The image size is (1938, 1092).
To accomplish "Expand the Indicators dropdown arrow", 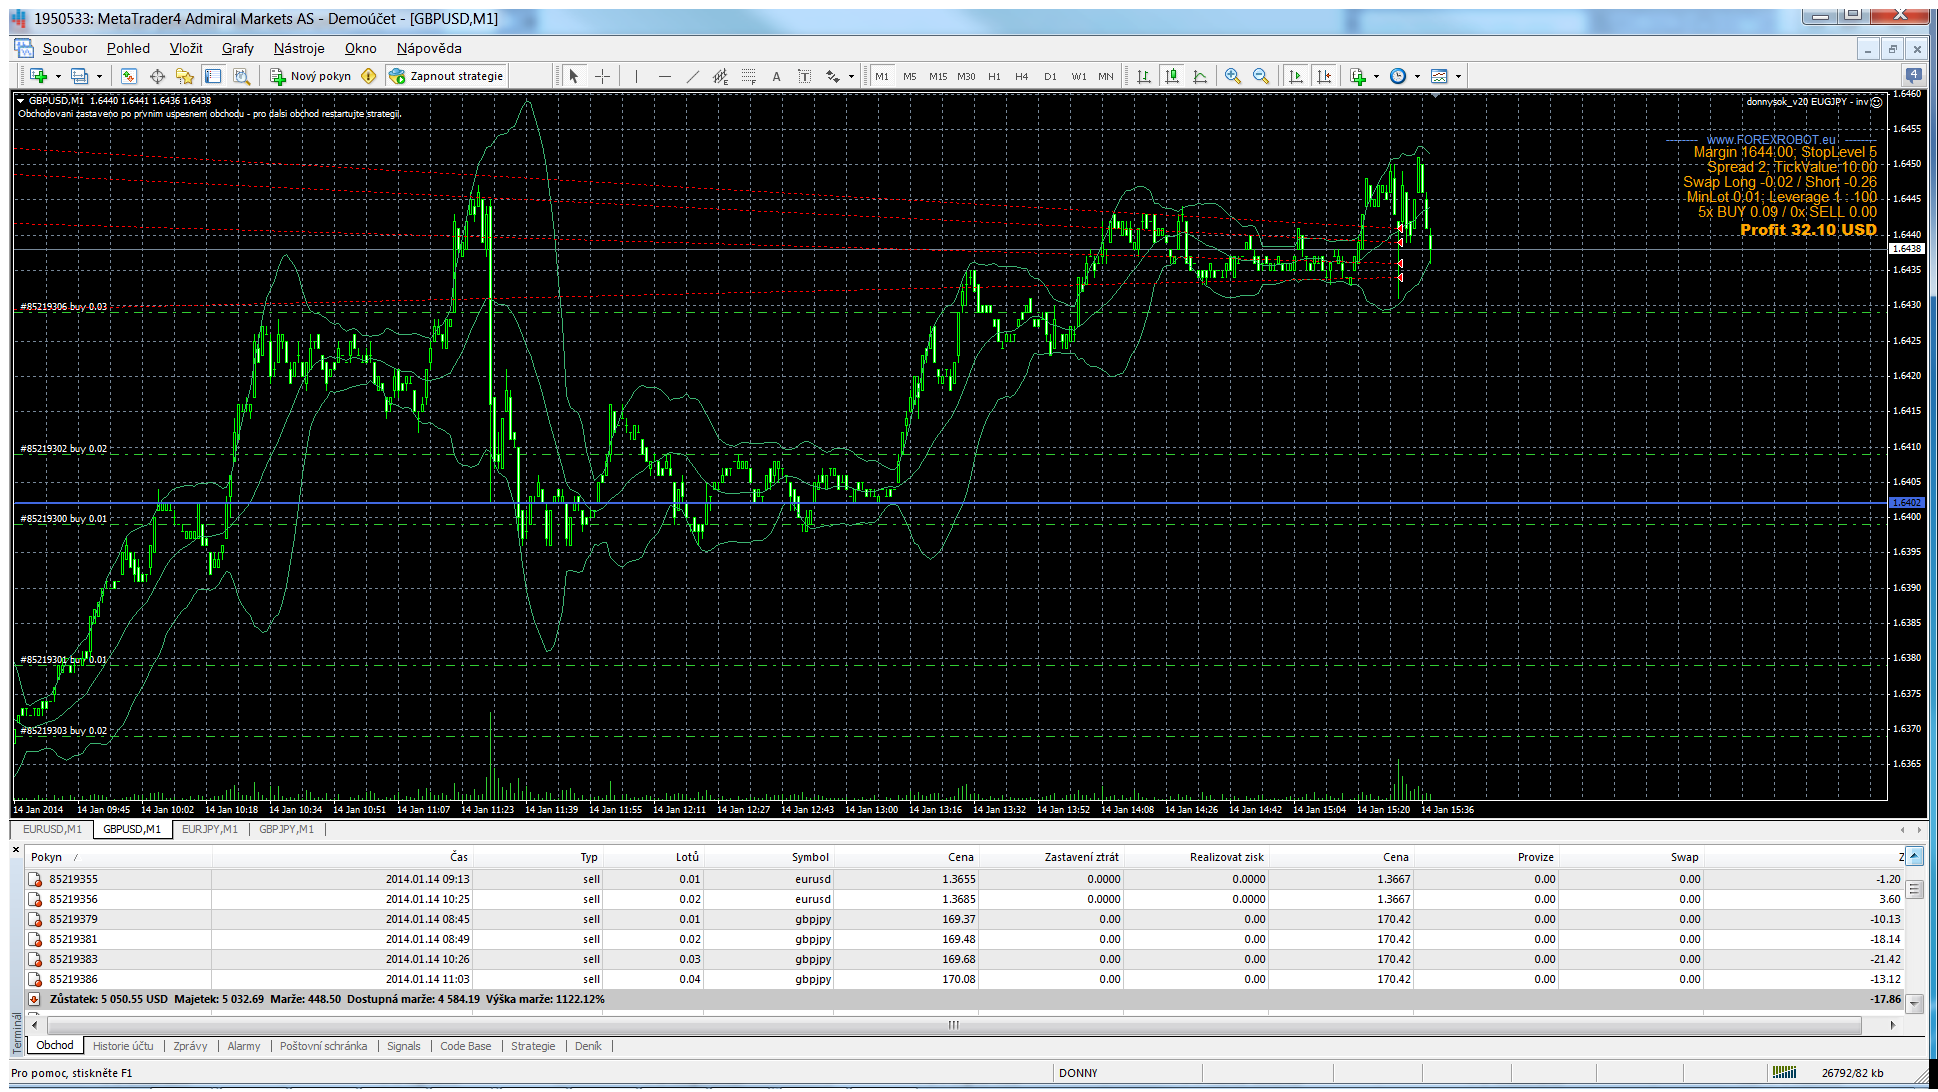I will (x=1376, y=76).
